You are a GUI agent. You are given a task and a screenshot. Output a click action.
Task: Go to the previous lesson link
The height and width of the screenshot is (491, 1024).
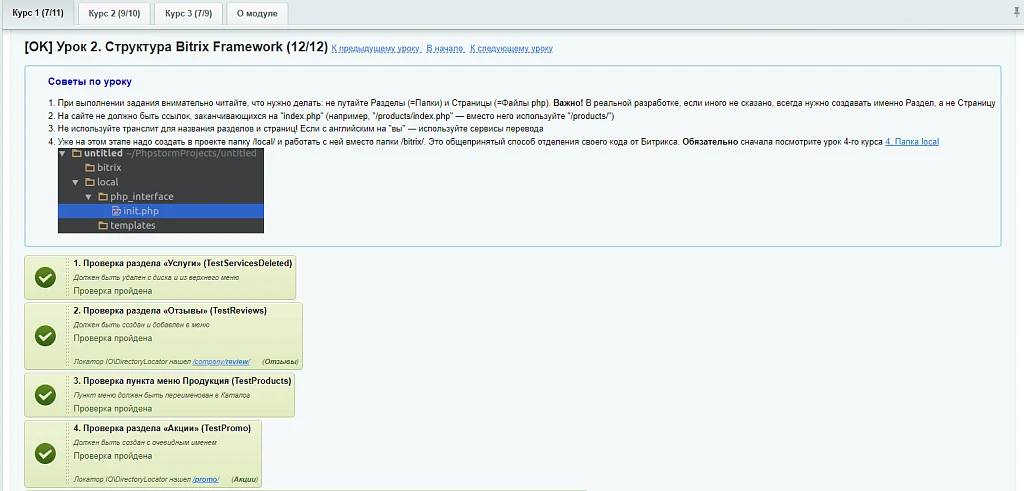(376, 49)
